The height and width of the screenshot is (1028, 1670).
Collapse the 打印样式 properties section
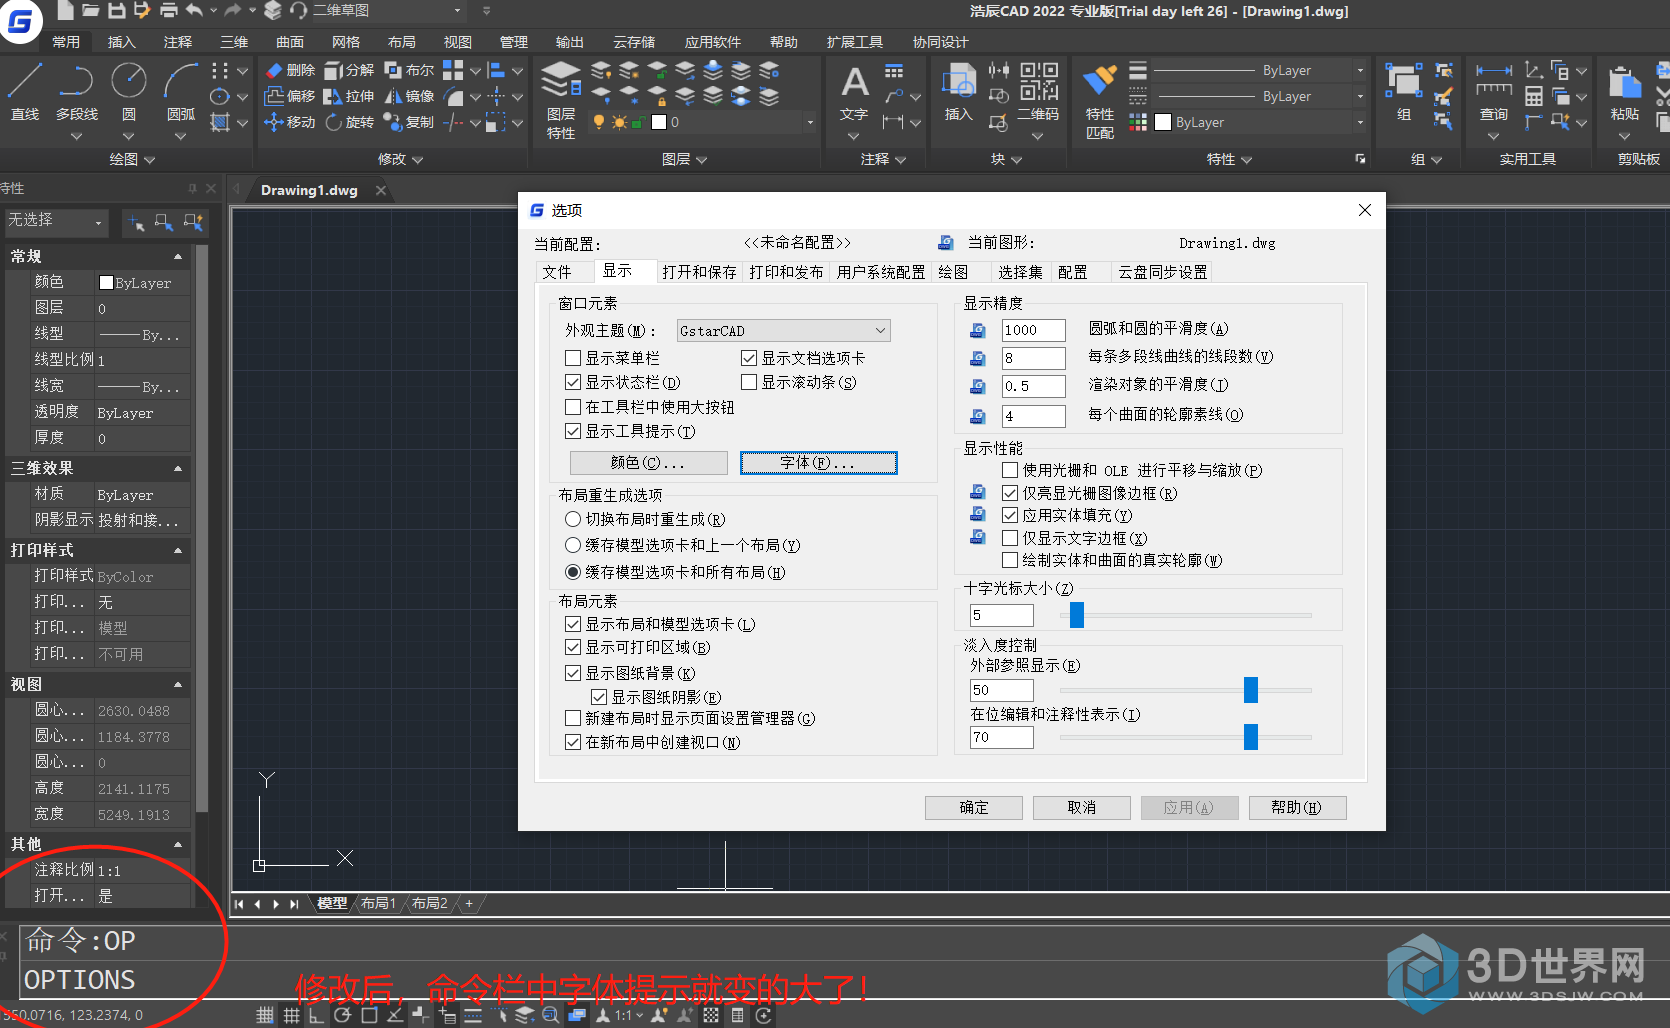(178, 550)
